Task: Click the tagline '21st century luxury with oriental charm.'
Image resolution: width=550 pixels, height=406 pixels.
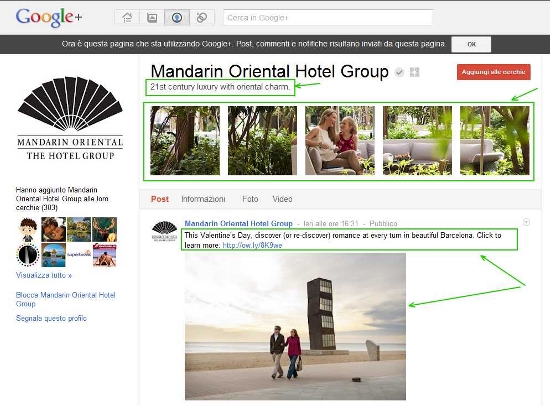Action: click(x=220, y=87)
